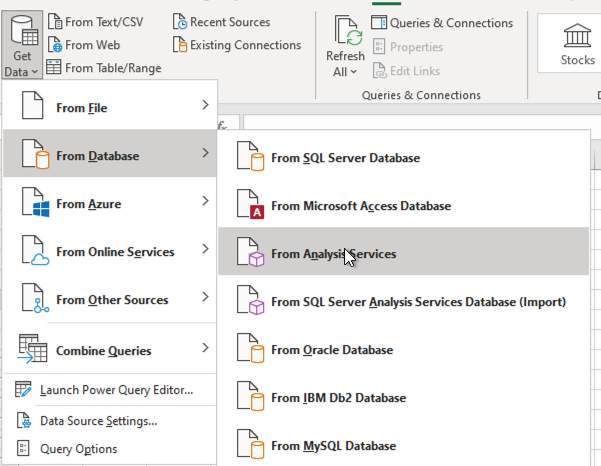
Task: Click the Launch Power Query Editor icon
Action: click(x=23, y=389)
